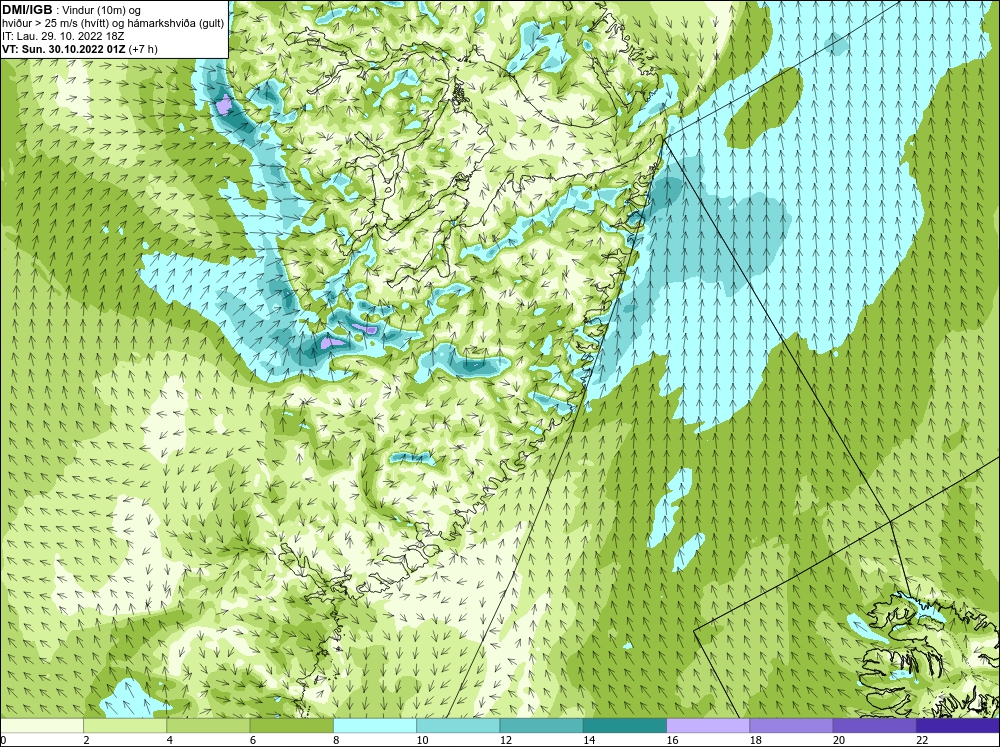Click the legend scale label '8'
This screenshot has height=747, width=1000.
click(x=336, y=740)
